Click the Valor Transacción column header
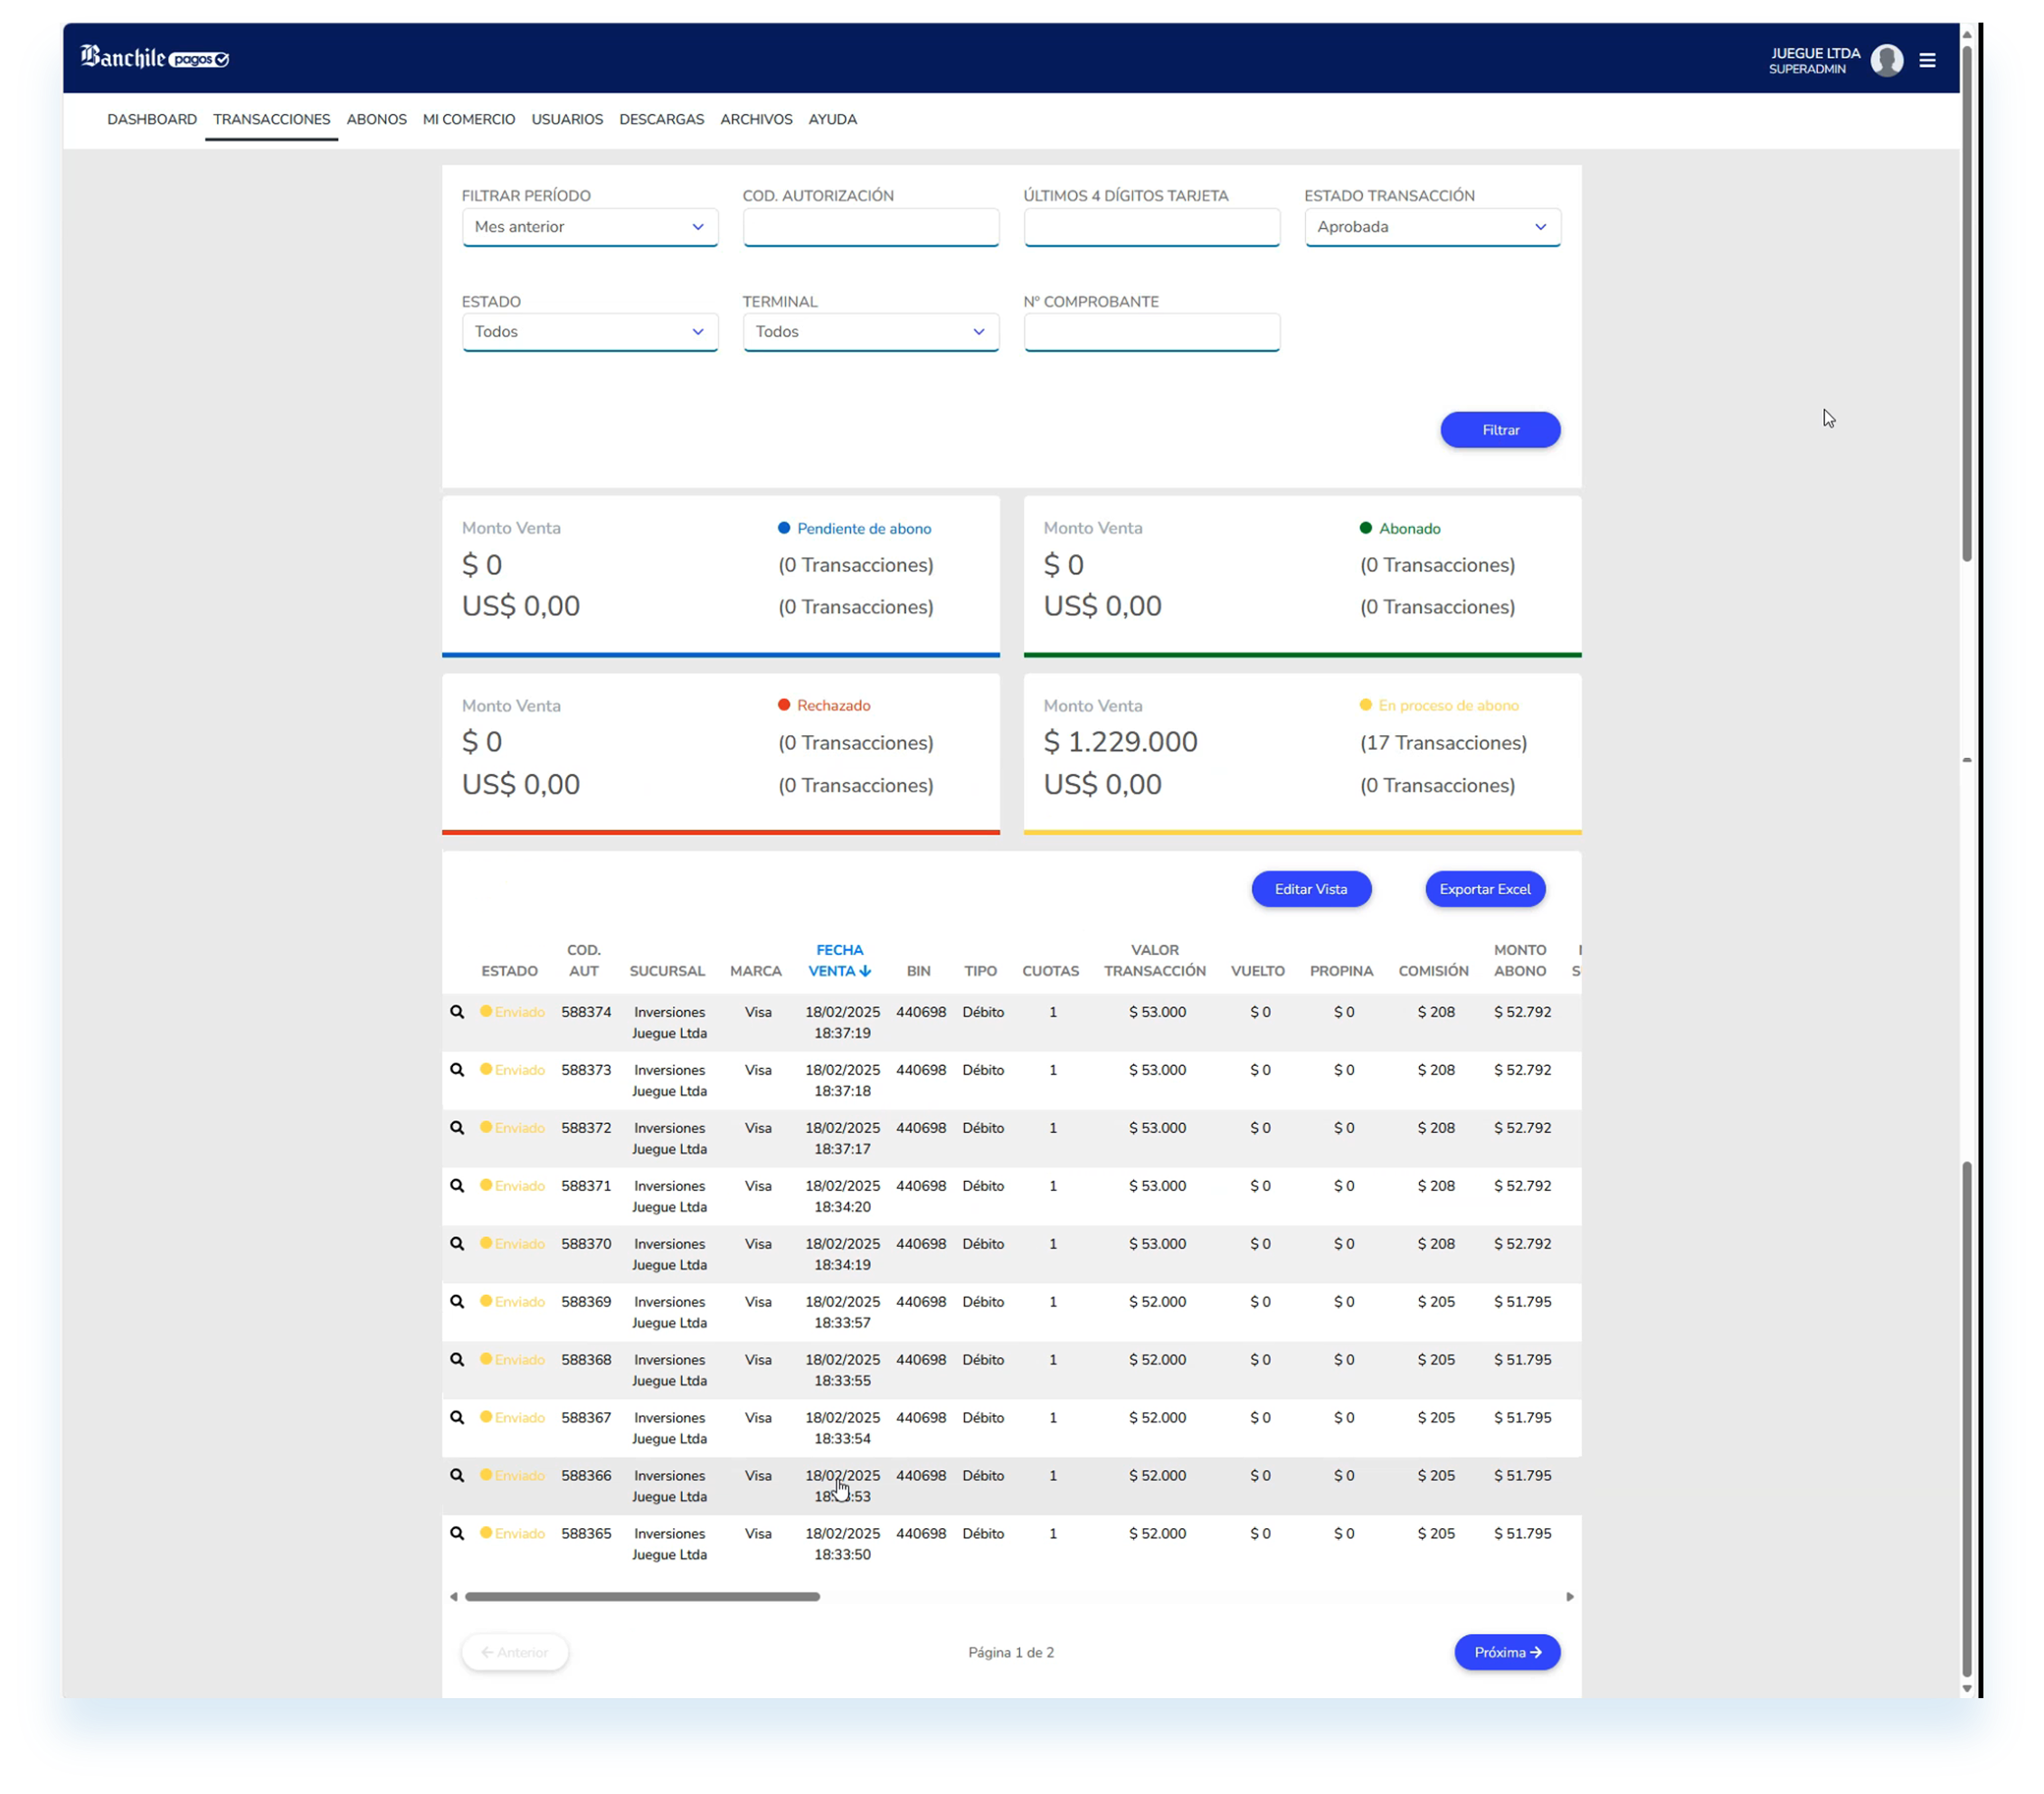This screenshot has width=2044, height=1794. tap(1154, 960)
